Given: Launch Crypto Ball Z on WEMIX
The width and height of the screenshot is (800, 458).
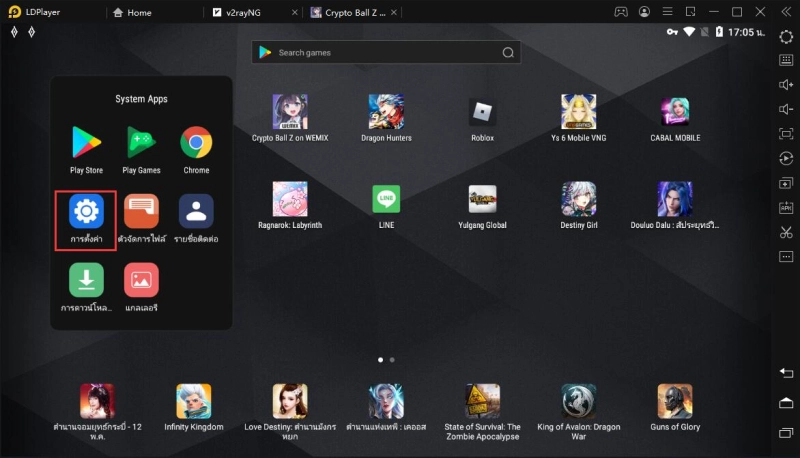Looking at the screenshot, I should point(290,112).
